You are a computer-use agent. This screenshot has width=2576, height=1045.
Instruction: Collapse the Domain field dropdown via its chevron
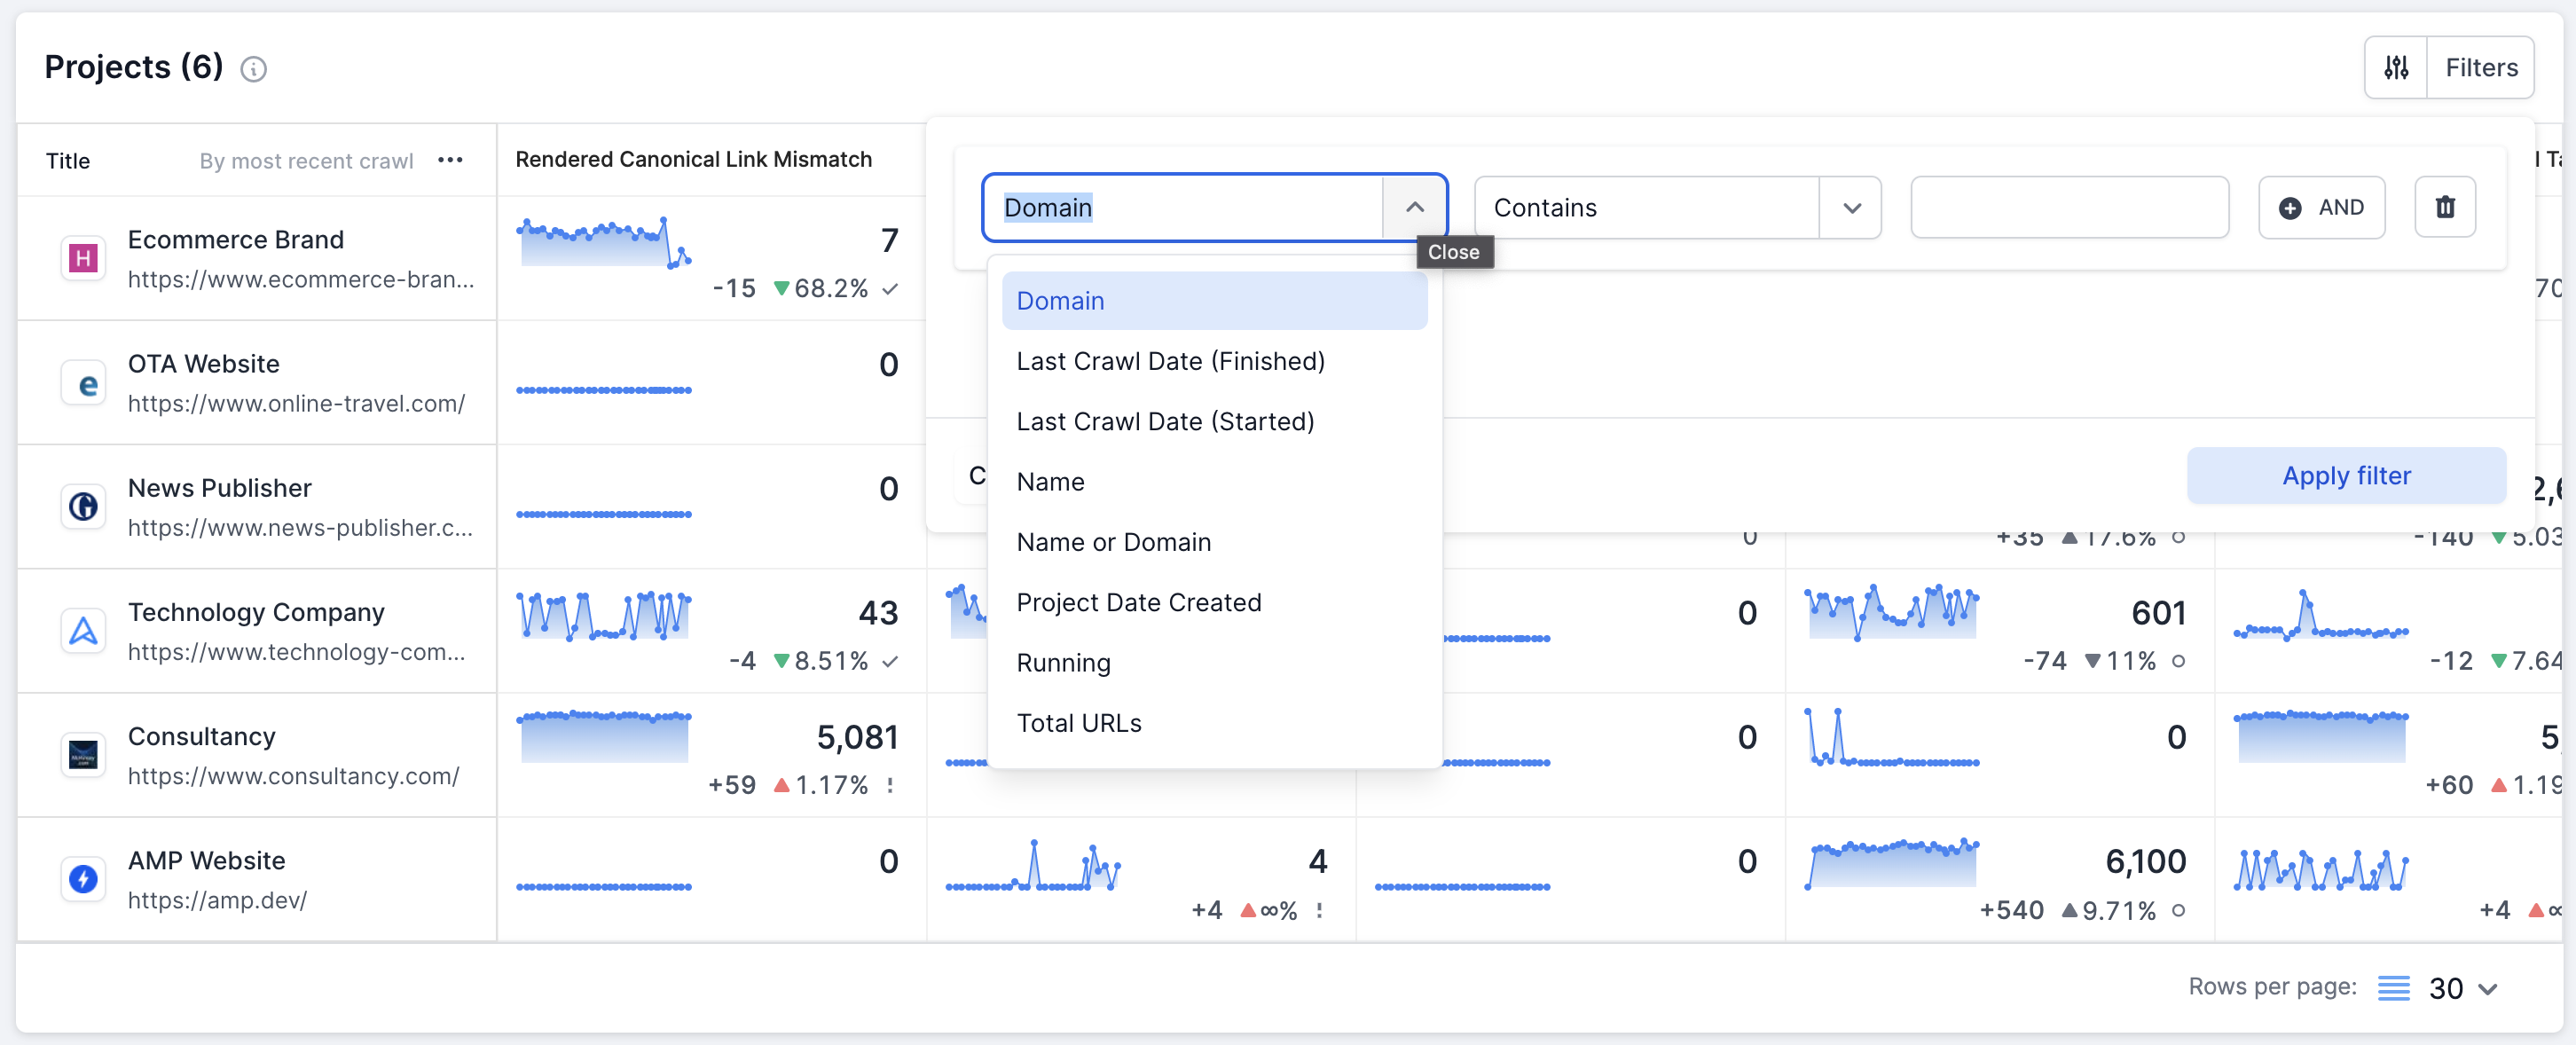[x=1415, y=207]
